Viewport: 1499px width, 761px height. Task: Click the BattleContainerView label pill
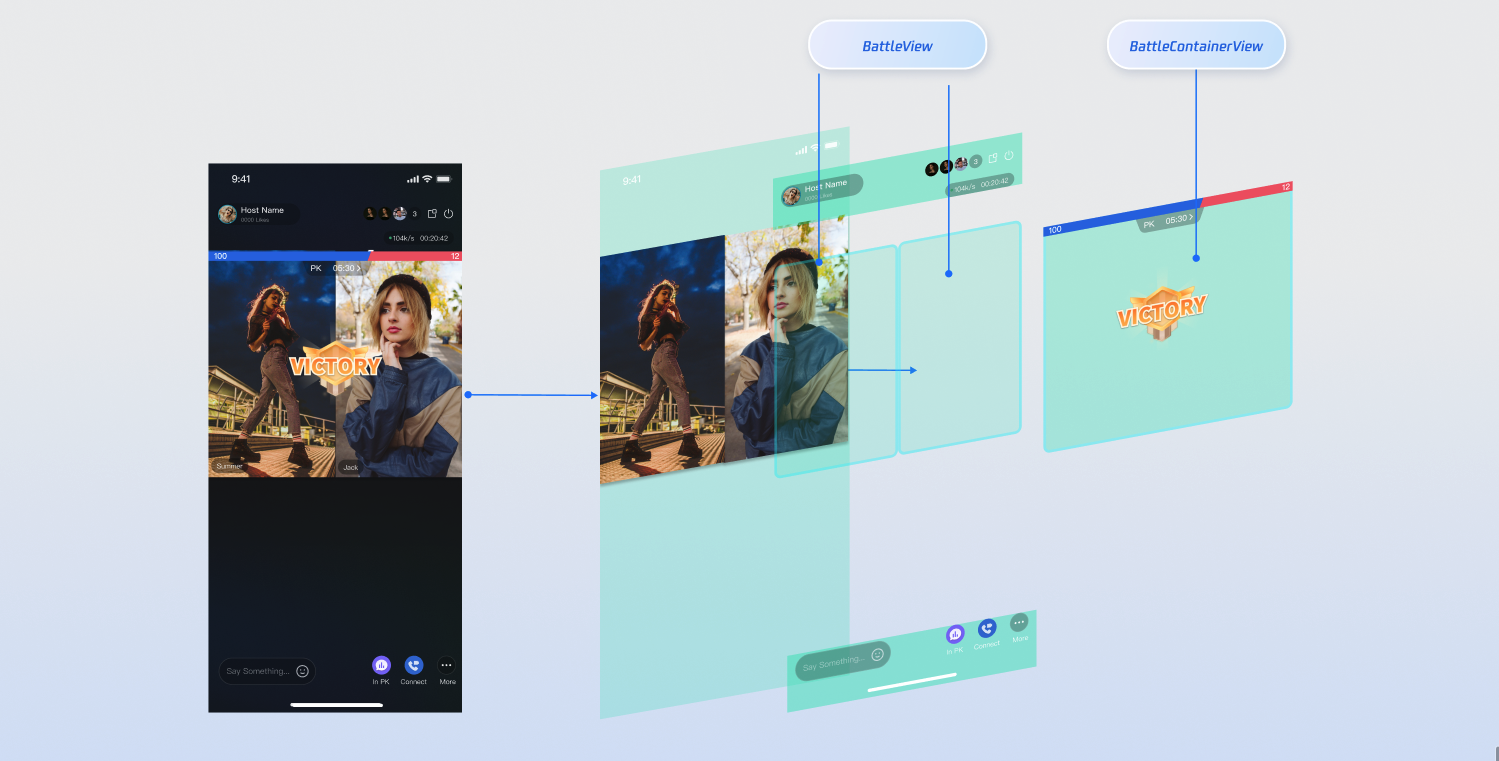click(1196, 46)
